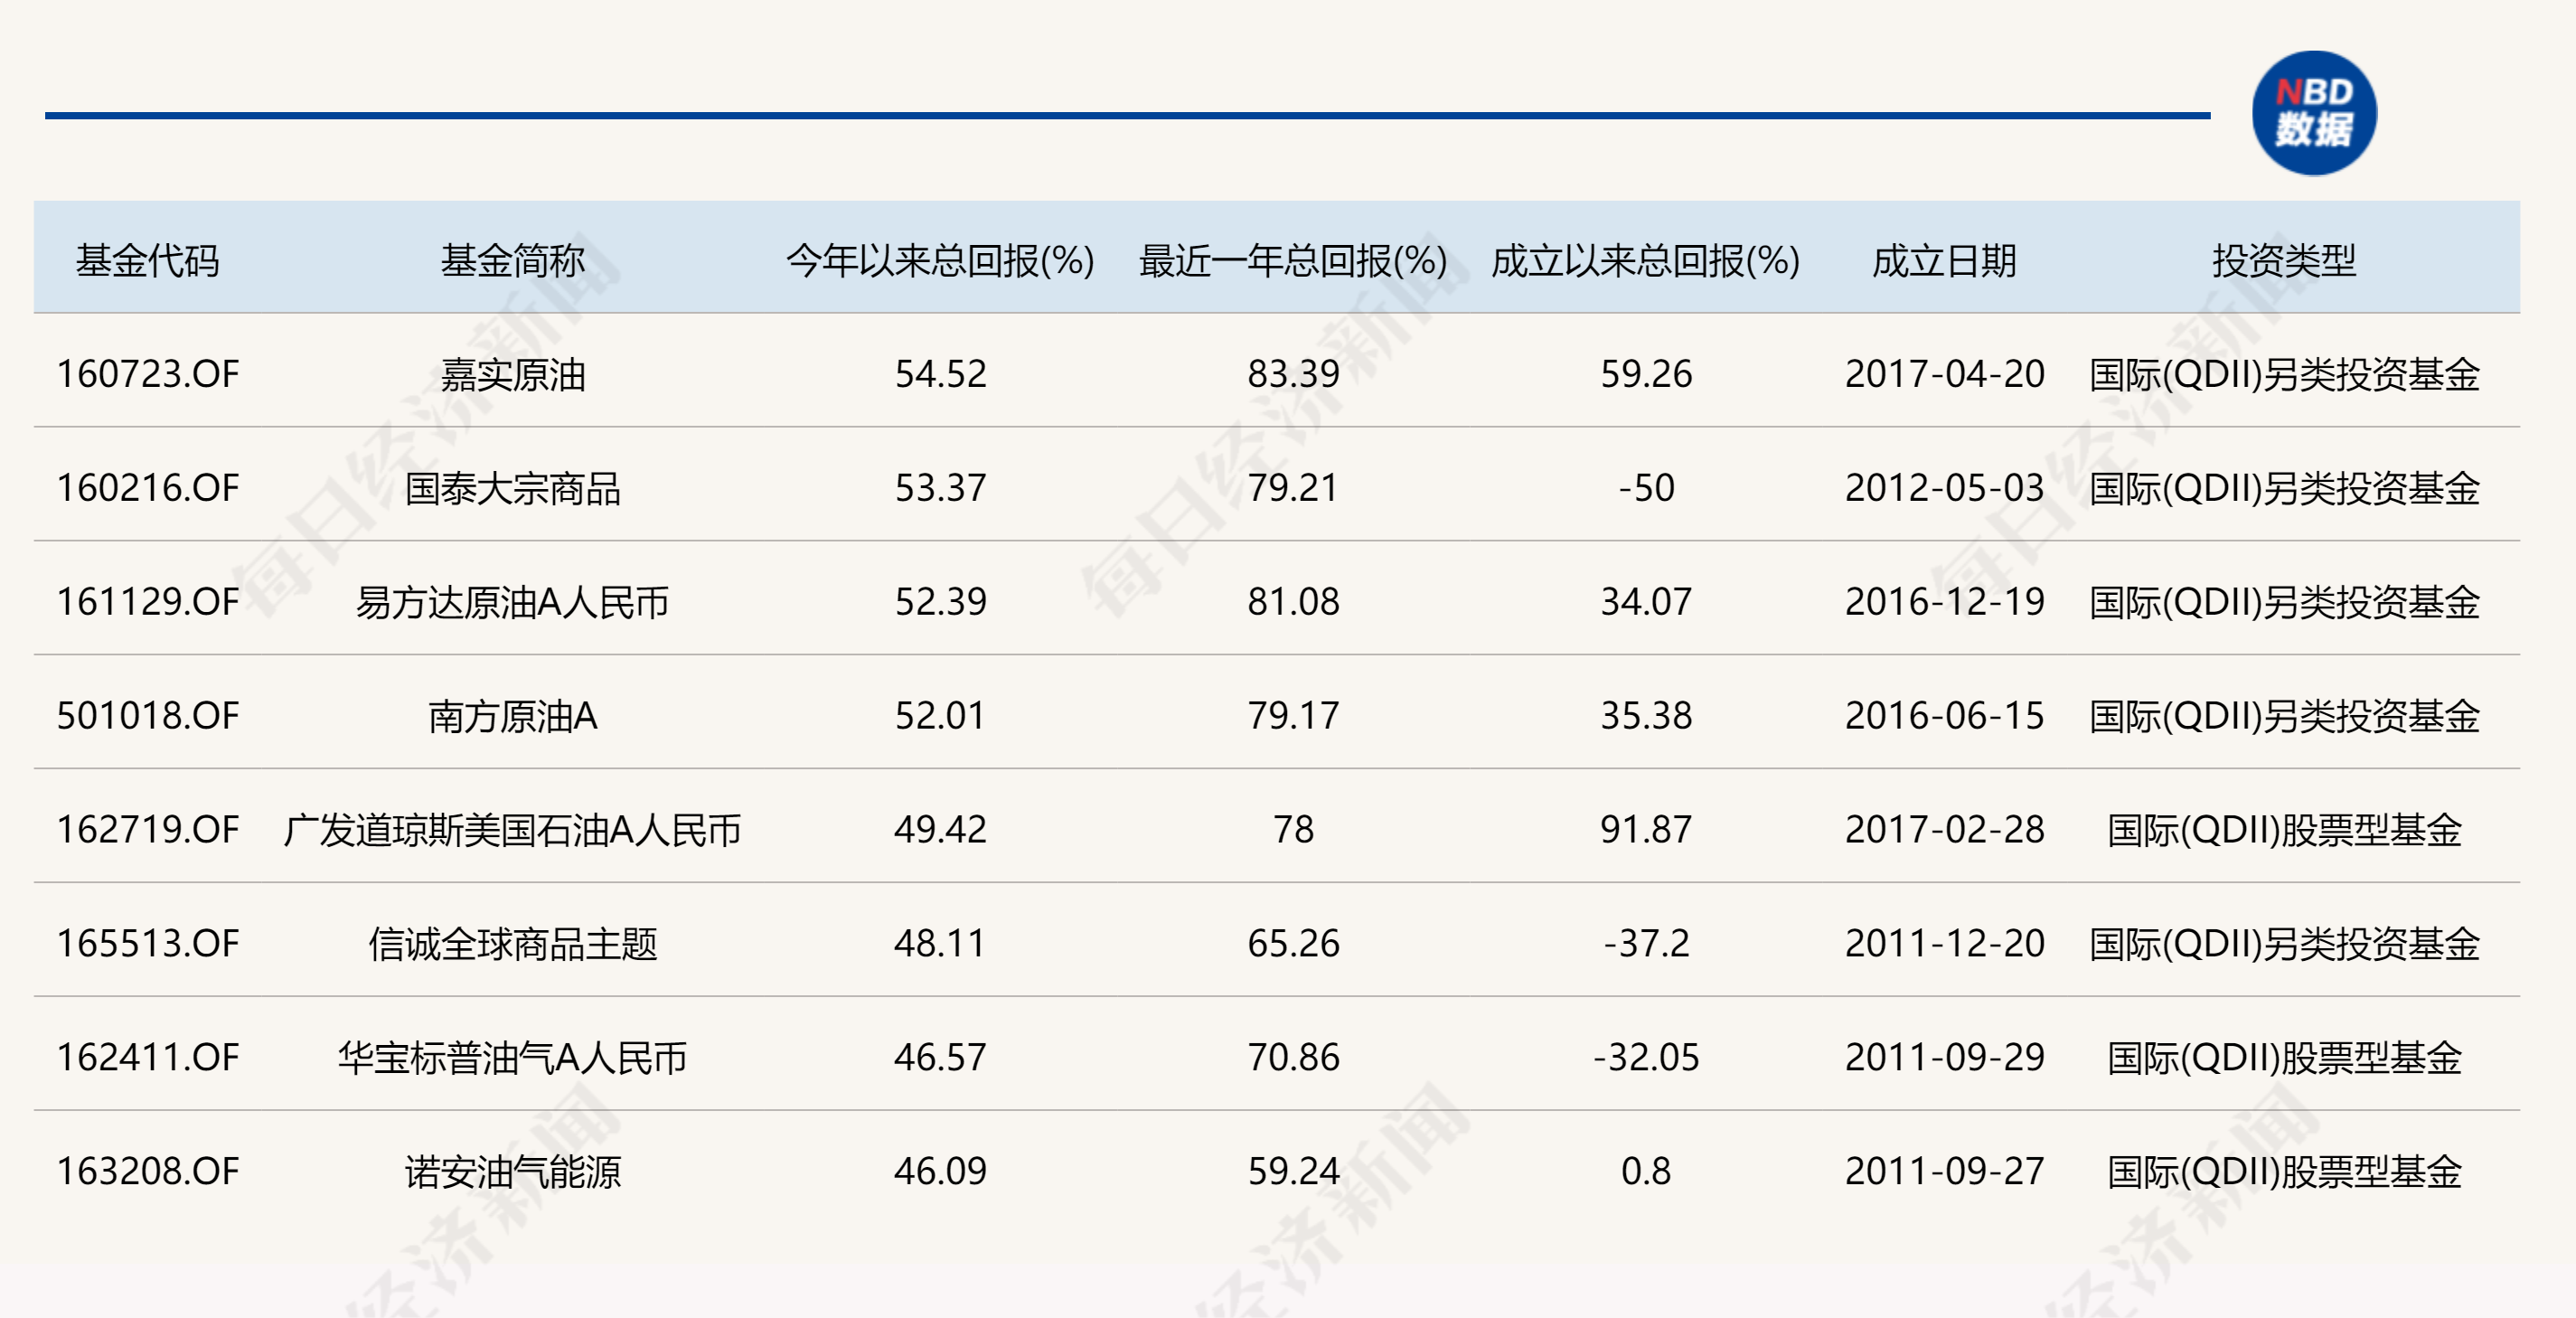Click since-inception return -37.2
The height and width of the screenshot is (1318, 2576).
tap(1646, 944)
